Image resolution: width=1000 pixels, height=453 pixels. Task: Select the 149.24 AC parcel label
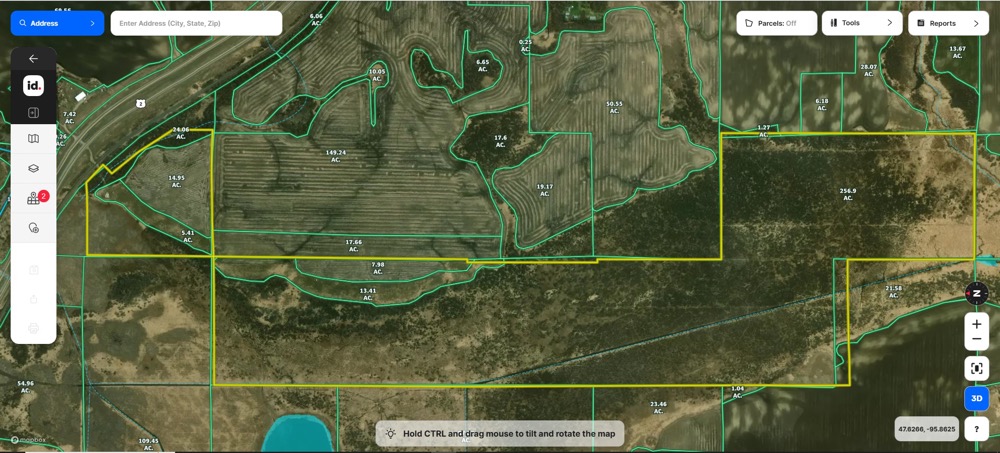(x=336, y=156)
